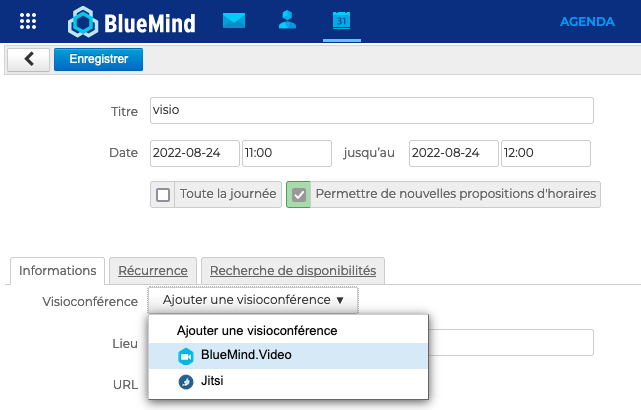Click the start time 11:00 field
The image size is (641, 410).
[286, 153]
